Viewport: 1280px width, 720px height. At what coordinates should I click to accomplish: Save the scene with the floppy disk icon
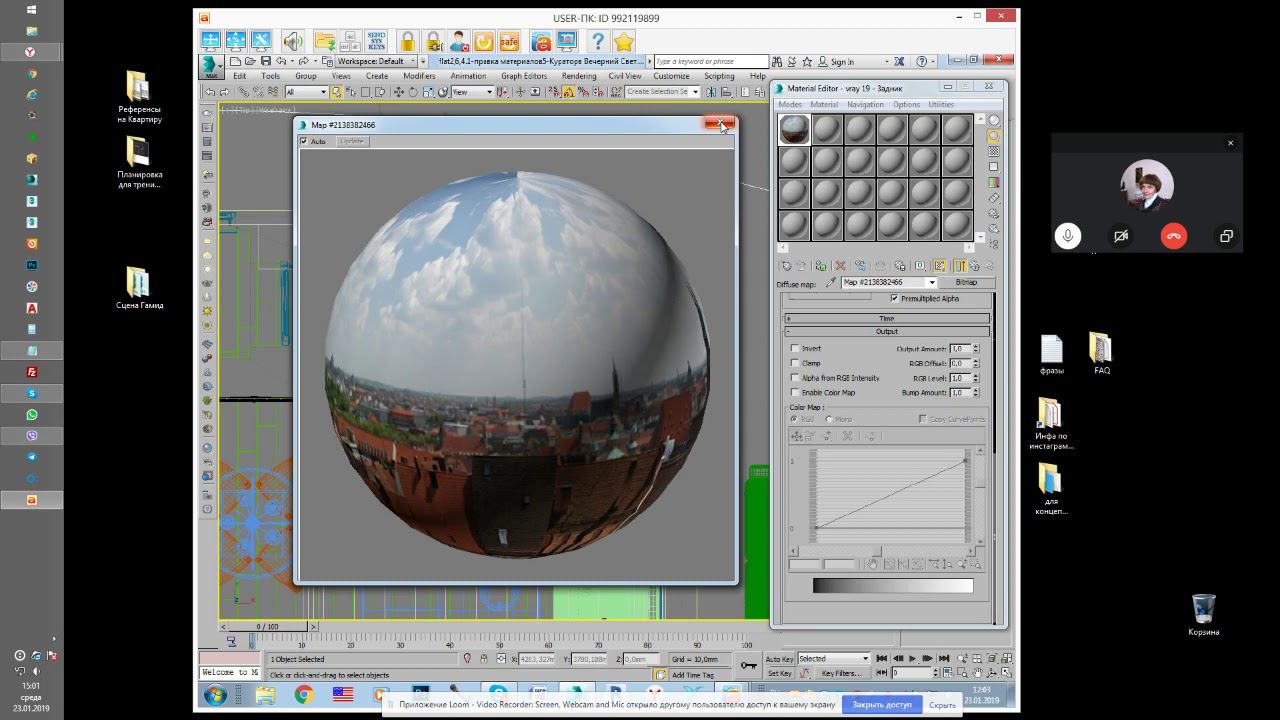tap(265, 61)
